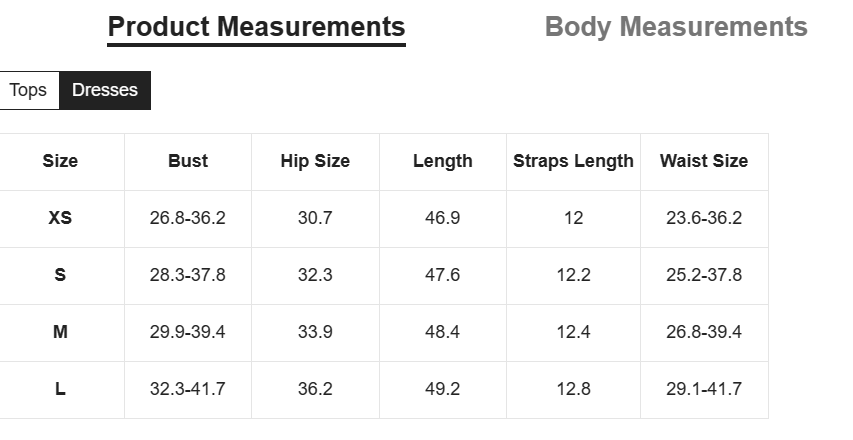Click the M hip size value 33.9
853x440 pixels.
[x=315, y=332]
